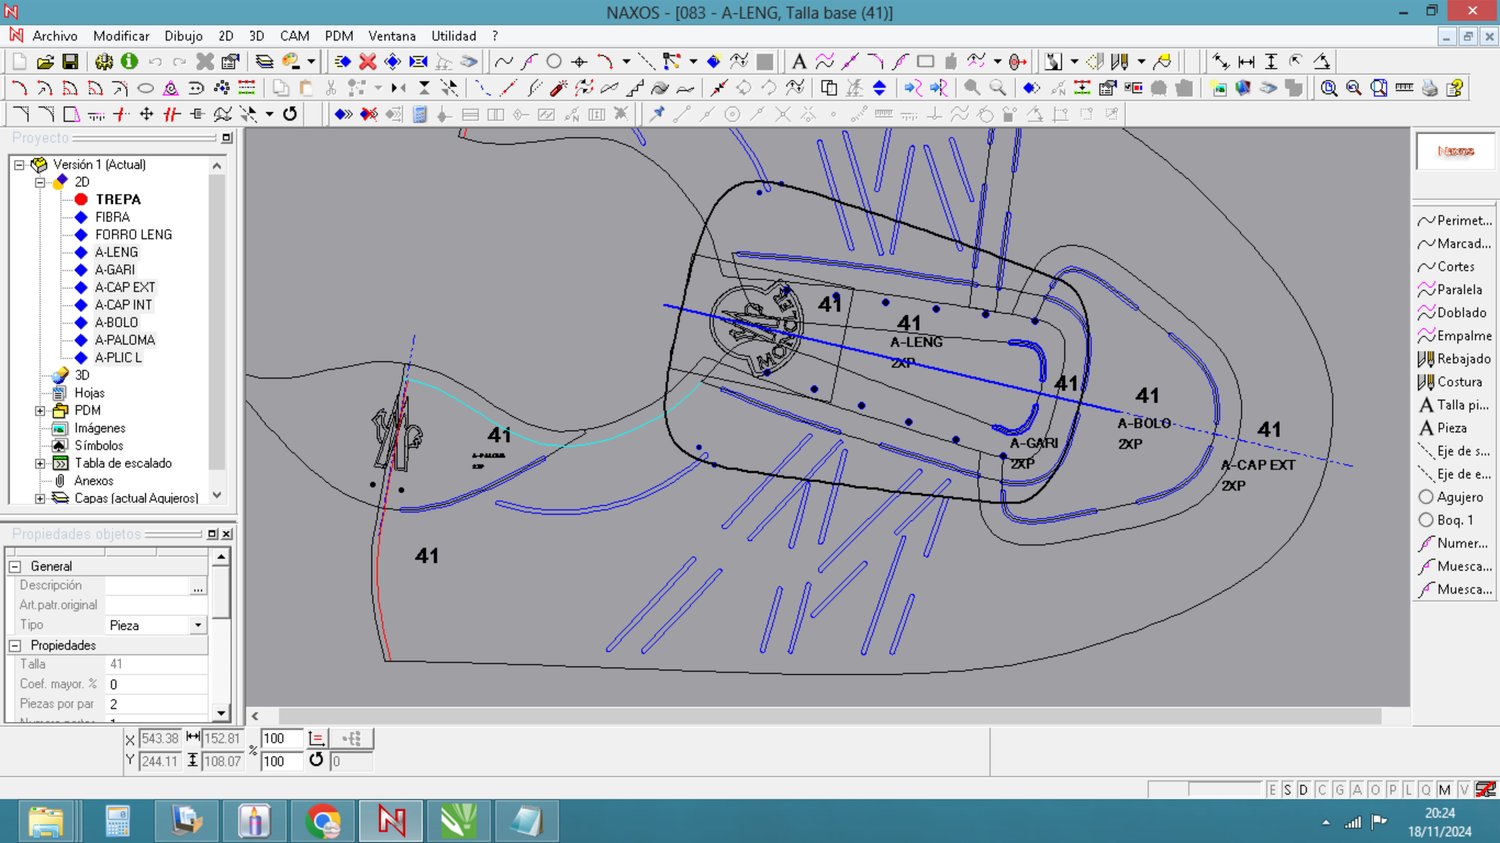Select Paralela in the right panel

(1454, 290)
